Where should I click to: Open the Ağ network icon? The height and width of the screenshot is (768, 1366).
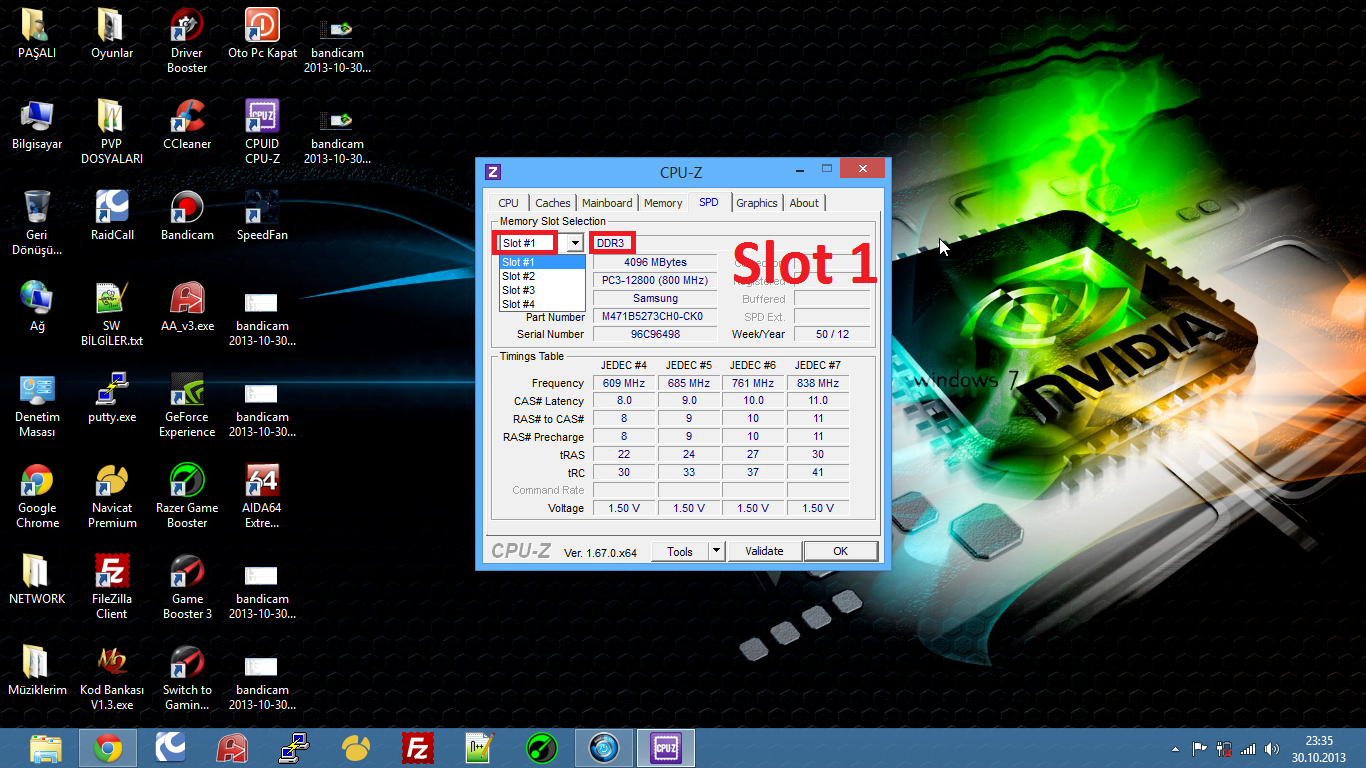(x=37, y=306)
